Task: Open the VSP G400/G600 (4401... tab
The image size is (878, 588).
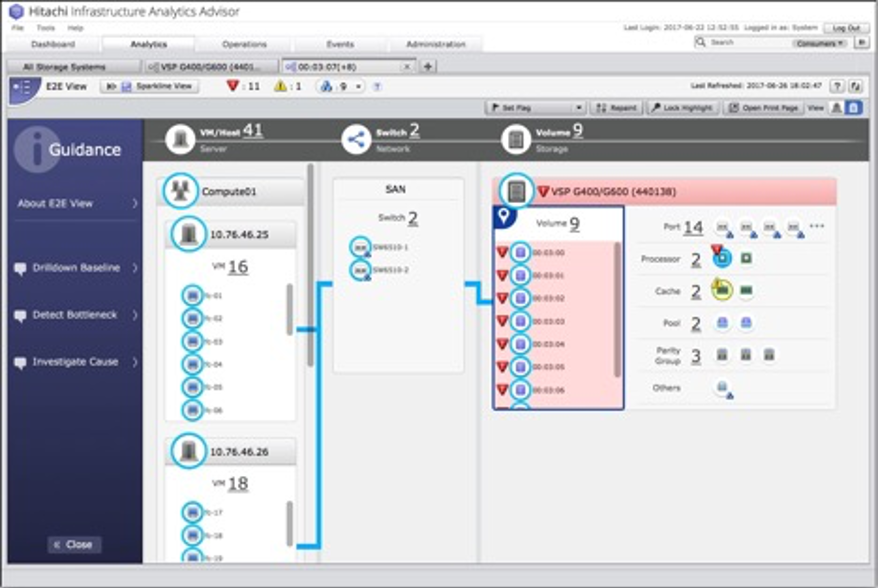Action: pyautogui.click(x=211, y=67)
